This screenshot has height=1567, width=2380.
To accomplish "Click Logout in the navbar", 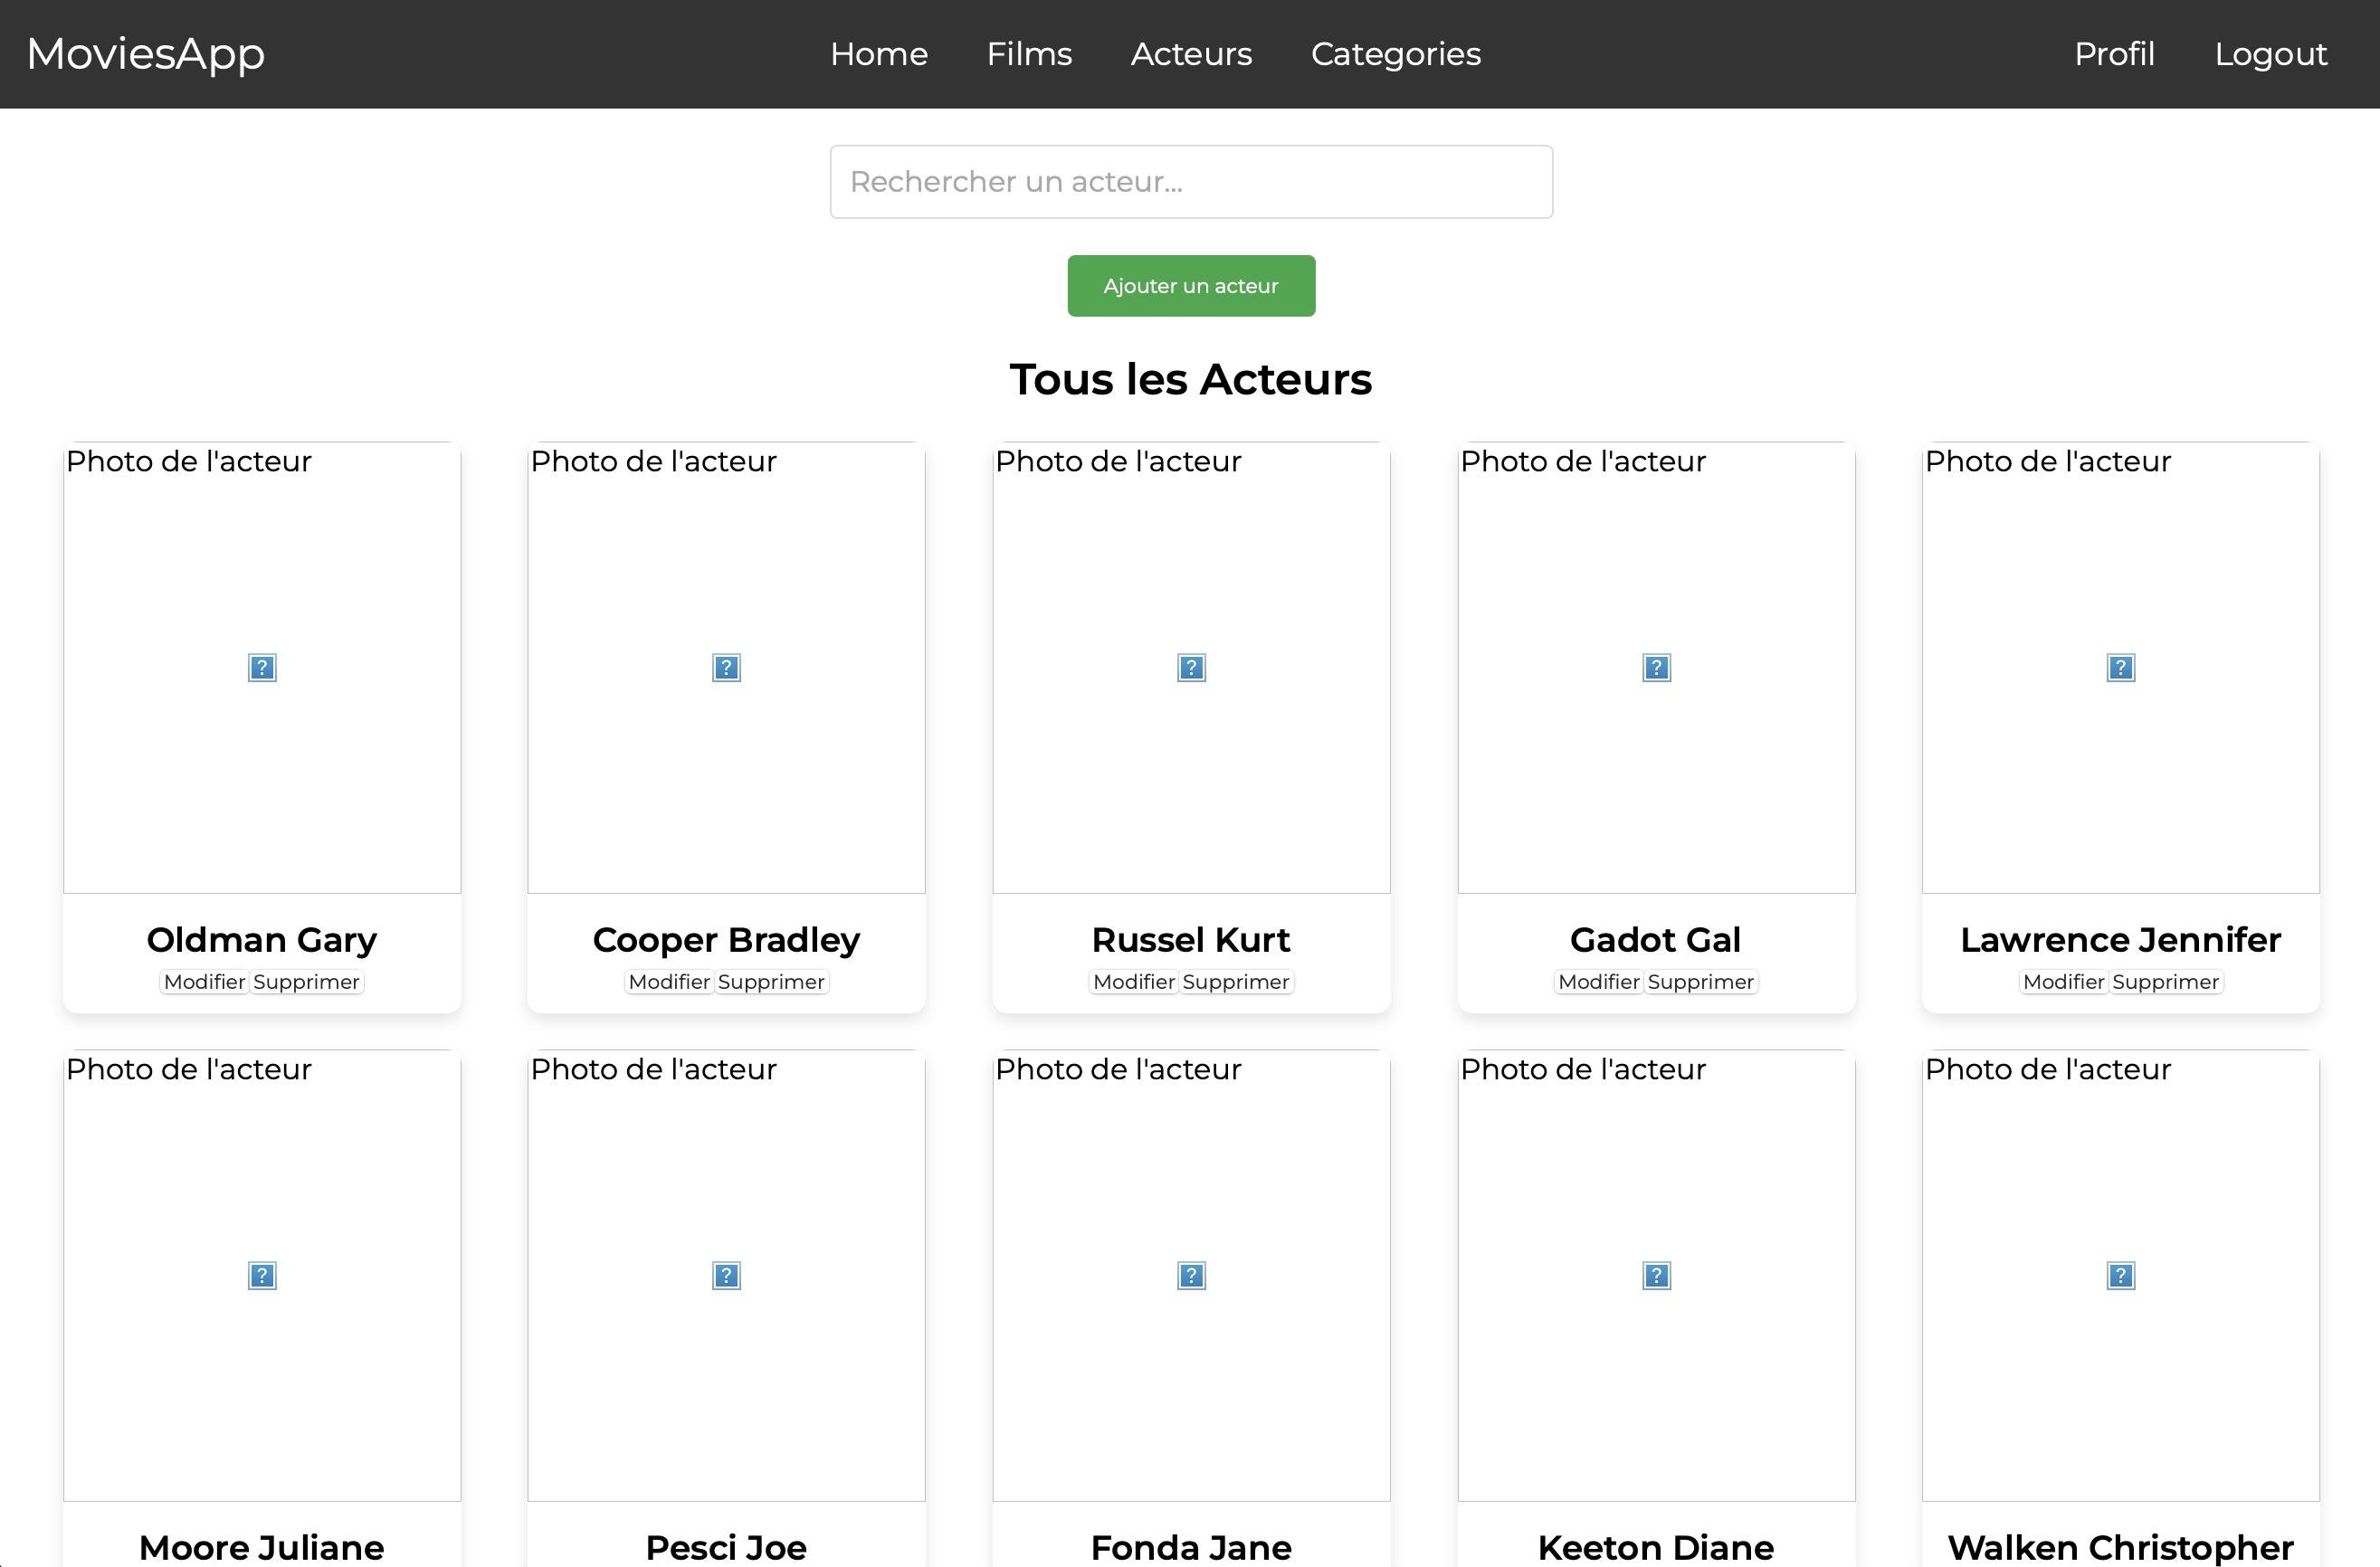I will coord(2270,54).
